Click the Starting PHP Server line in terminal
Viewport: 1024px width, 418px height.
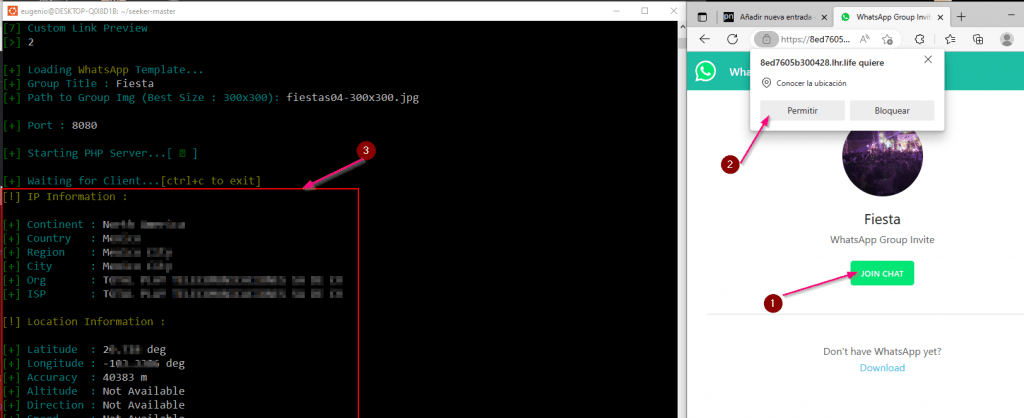pyautogui.click(x=101, y=153)
